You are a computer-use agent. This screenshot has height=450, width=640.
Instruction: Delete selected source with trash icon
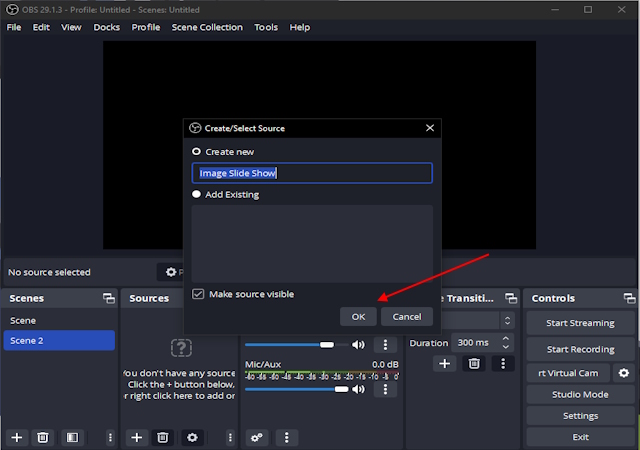pos(162,437)
